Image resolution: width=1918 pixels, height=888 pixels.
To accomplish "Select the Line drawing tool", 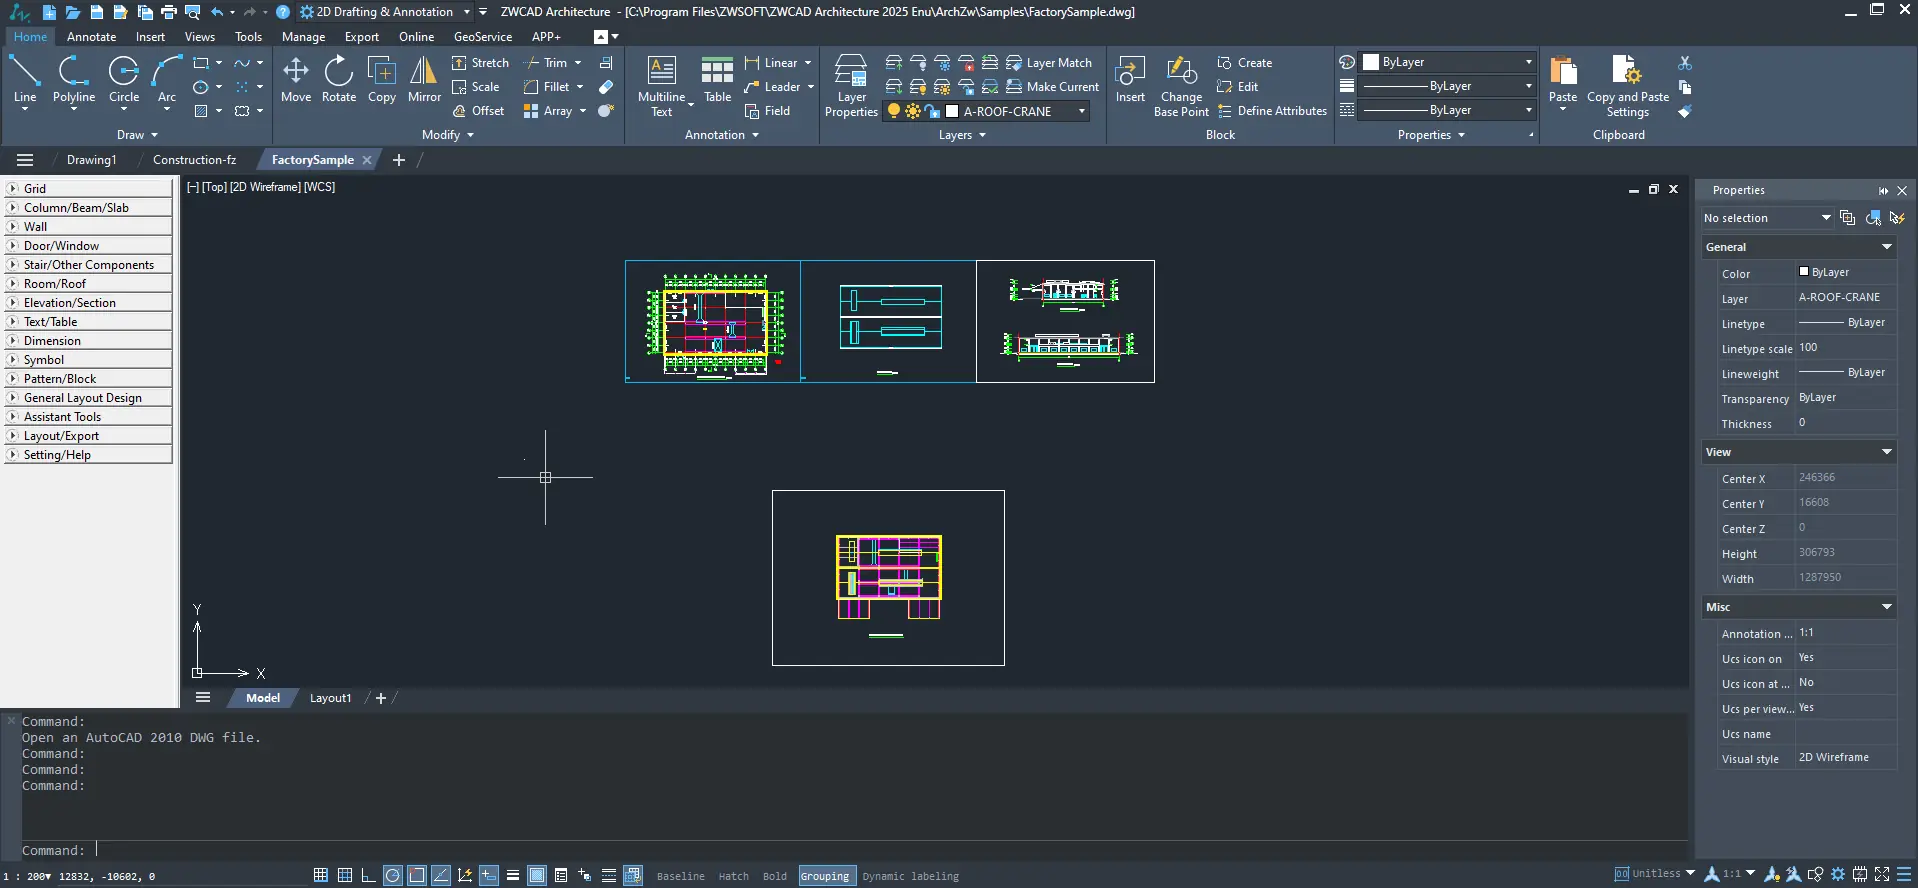I will tap(25, 80).
